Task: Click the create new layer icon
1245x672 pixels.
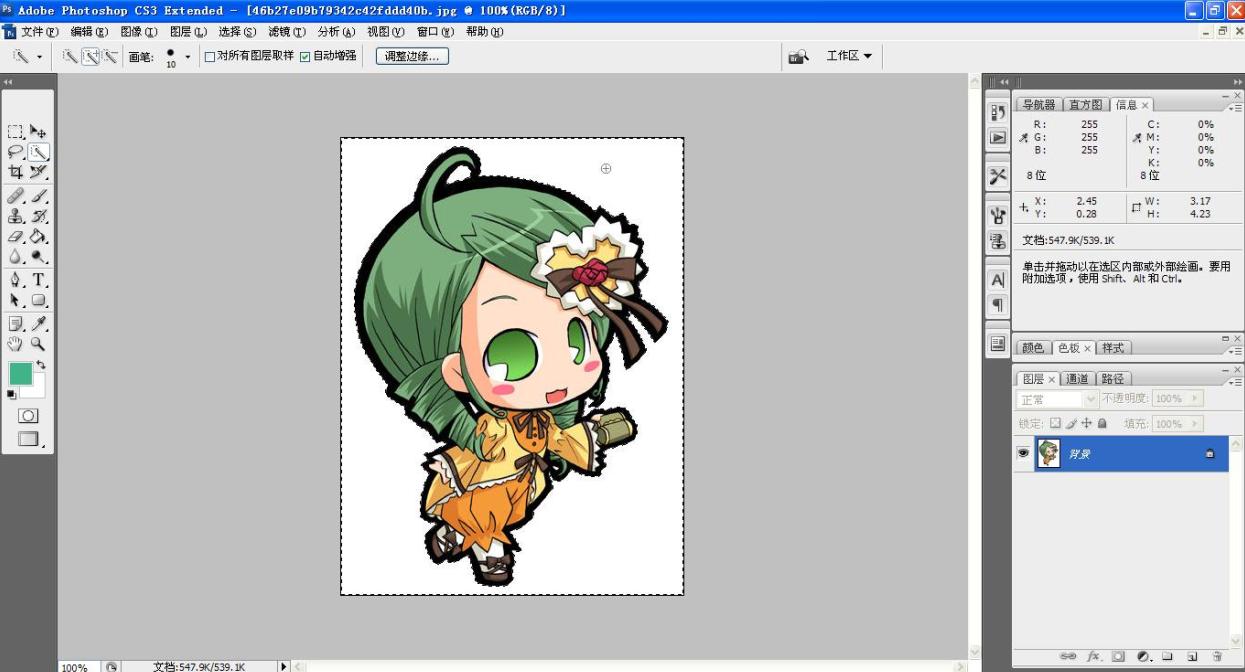Action: coord(1192,656)
